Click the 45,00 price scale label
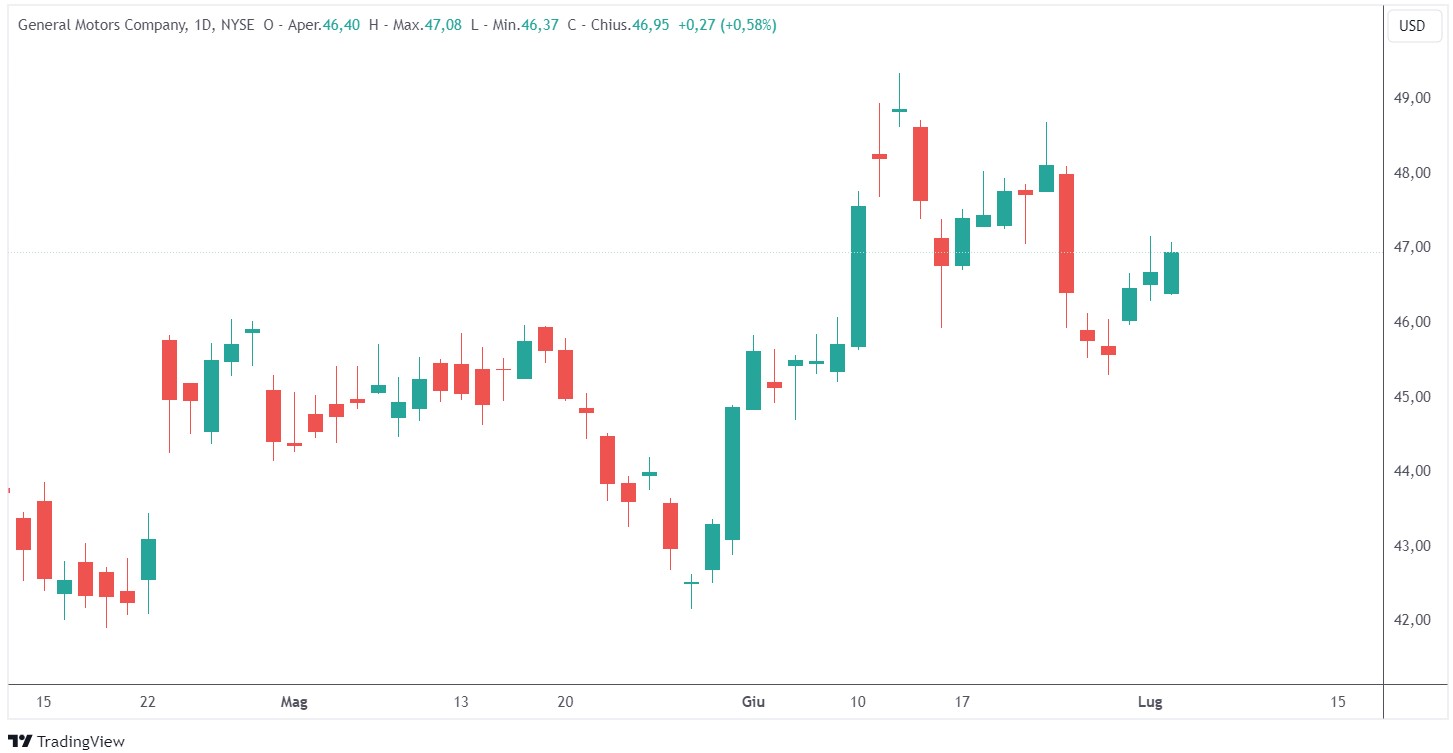Image resolution: width=1453 pixels, height=753 pixels. tap(1410, 397)
